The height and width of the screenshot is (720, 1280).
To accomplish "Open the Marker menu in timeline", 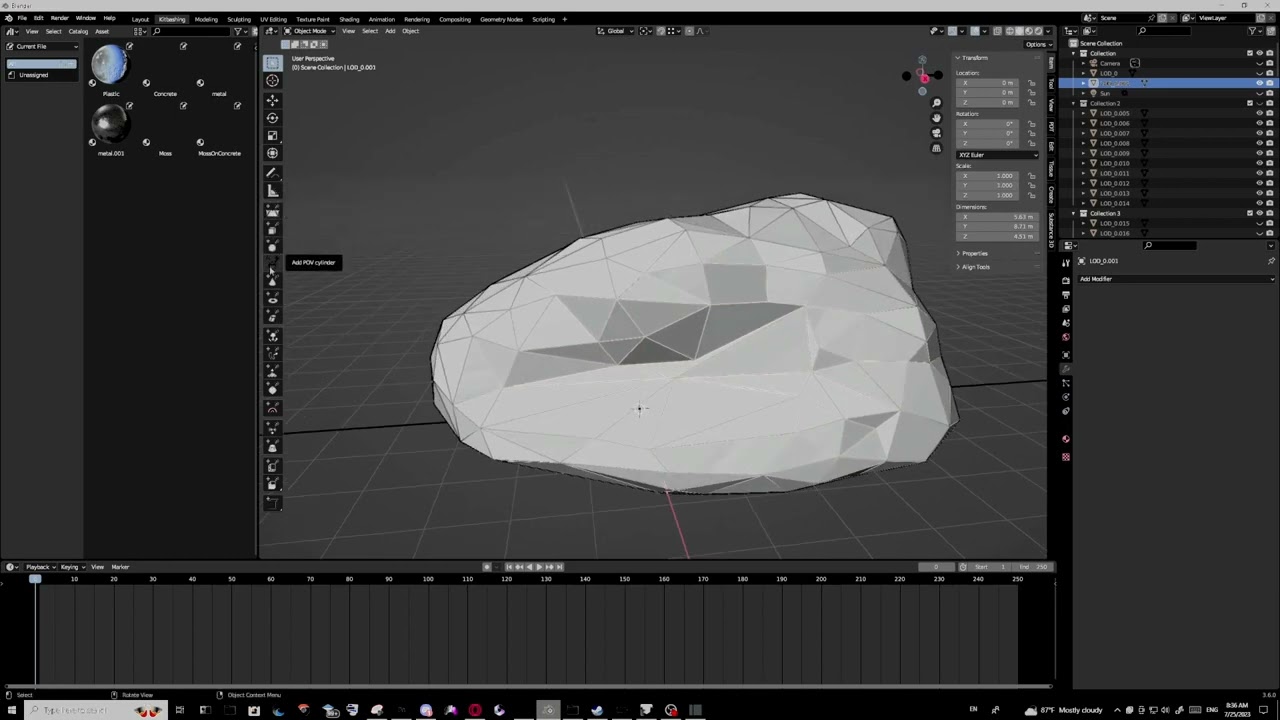I will (x=120, y=567).
